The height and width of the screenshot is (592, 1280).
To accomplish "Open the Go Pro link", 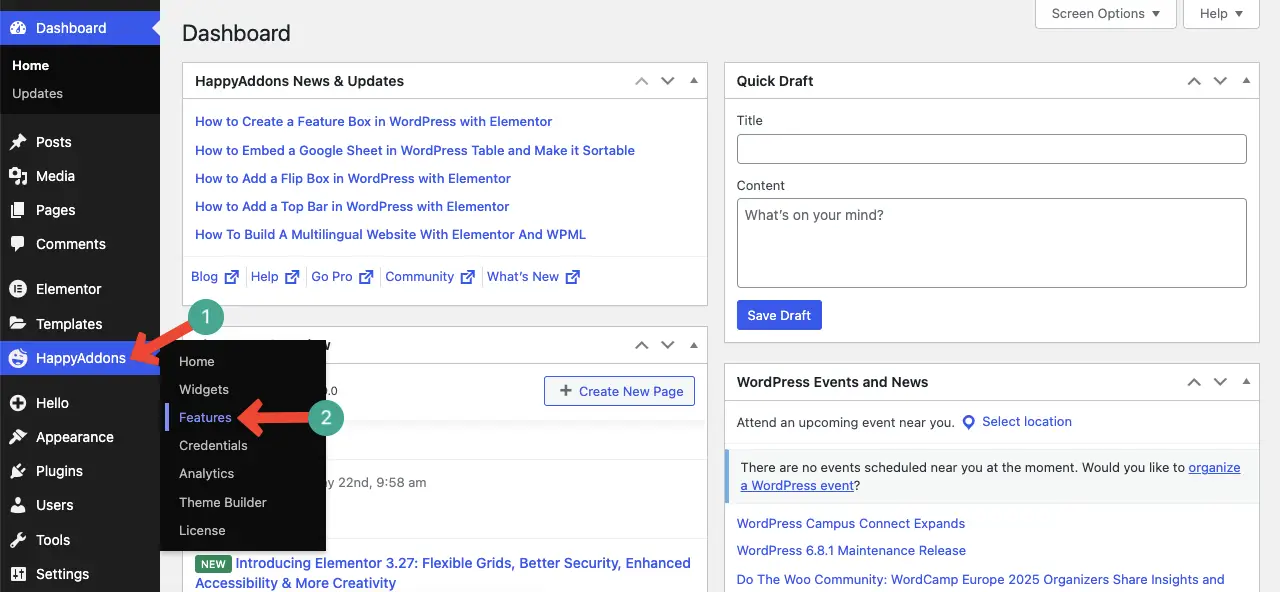I will tap(332, 277).
